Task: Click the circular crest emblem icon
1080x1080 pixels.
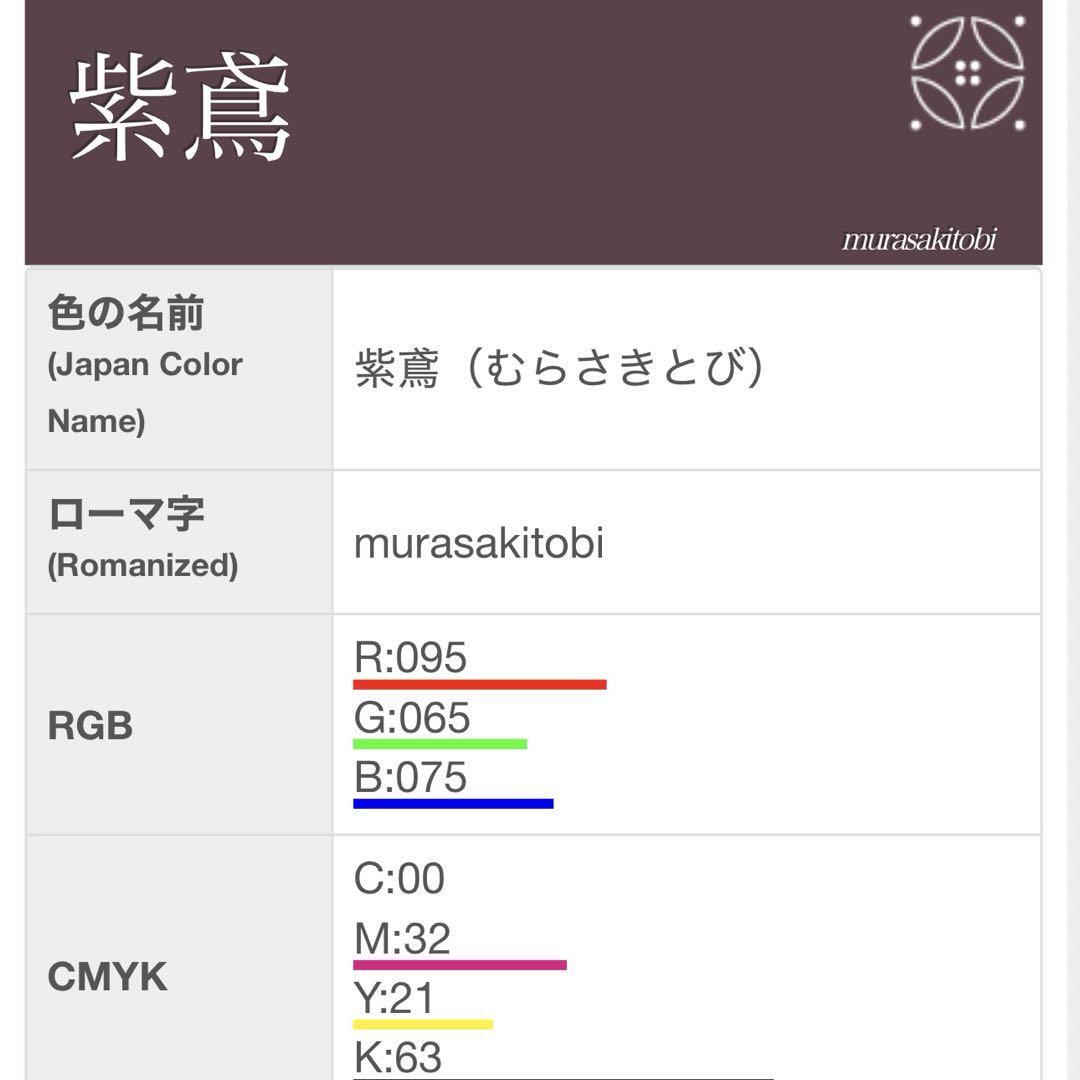Action: [x=967, y=72]
